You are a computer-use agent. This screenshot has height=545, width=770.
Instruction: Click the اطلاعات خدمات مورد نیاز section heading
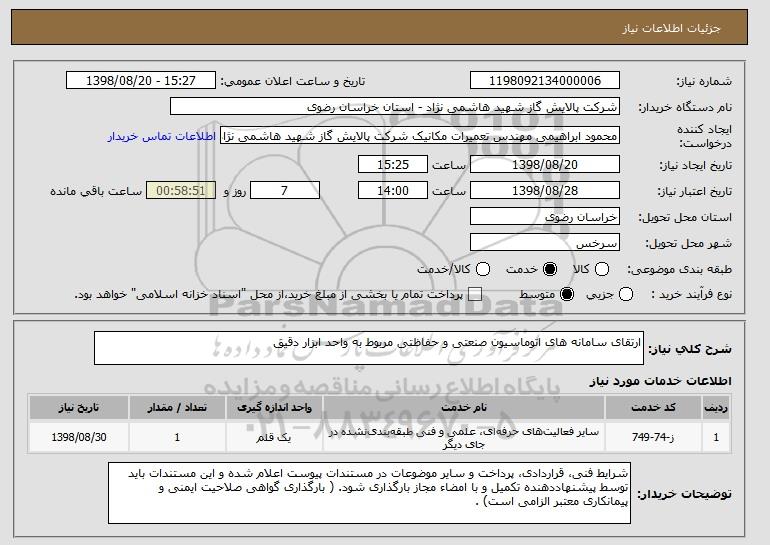(x=660, y=381)
